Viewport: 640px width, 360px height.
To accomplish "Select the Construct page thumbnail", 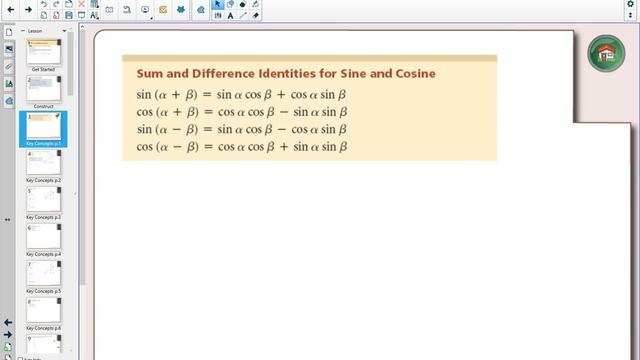I will coord(44,89).
